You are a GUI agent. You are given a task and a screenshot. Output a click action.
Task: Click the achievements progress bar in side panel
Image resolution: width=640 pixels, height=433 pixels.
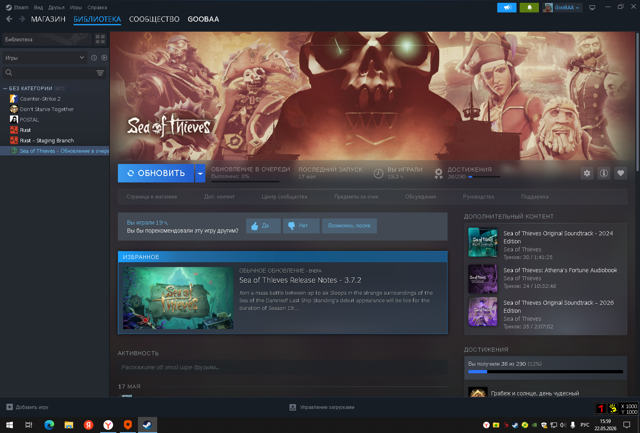545,372
